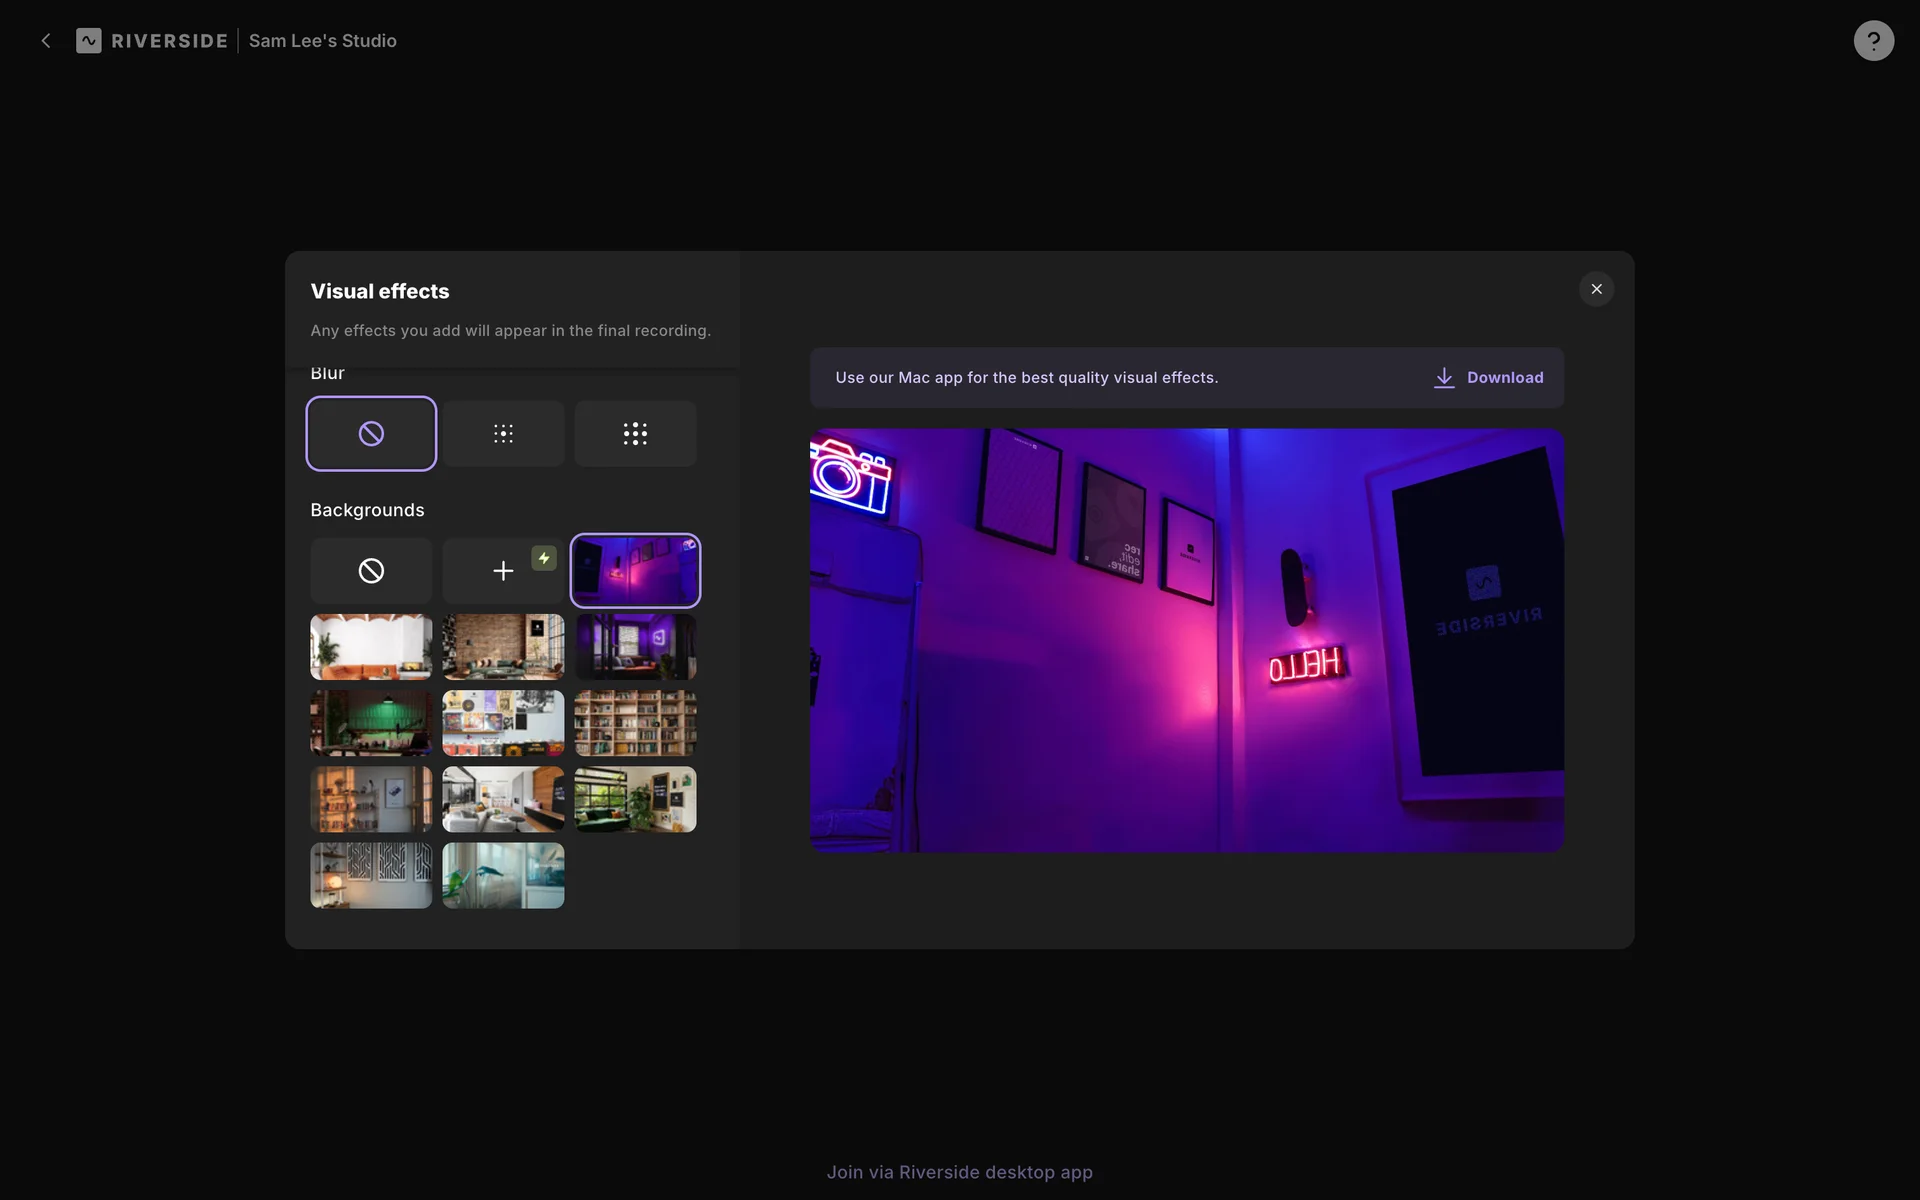Pick the white room orange sofa background

371,647
